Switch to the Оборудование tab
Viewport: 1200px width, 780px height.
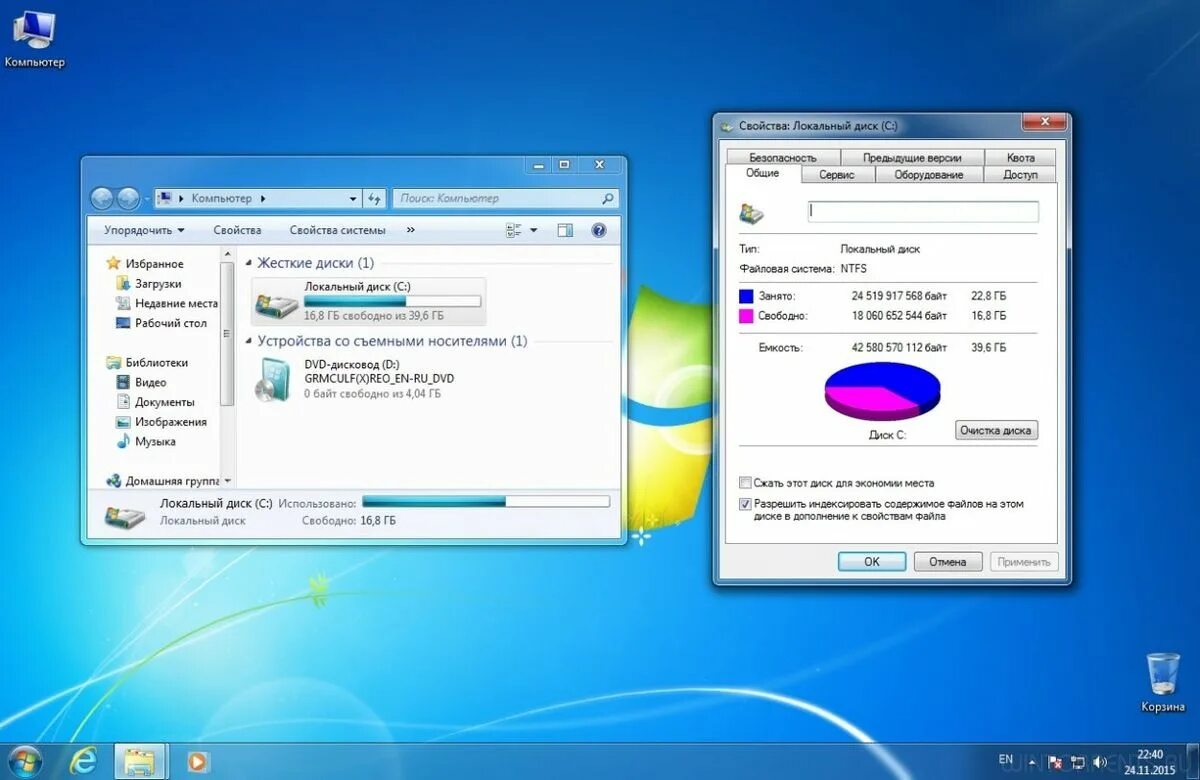tap(929, 174)
